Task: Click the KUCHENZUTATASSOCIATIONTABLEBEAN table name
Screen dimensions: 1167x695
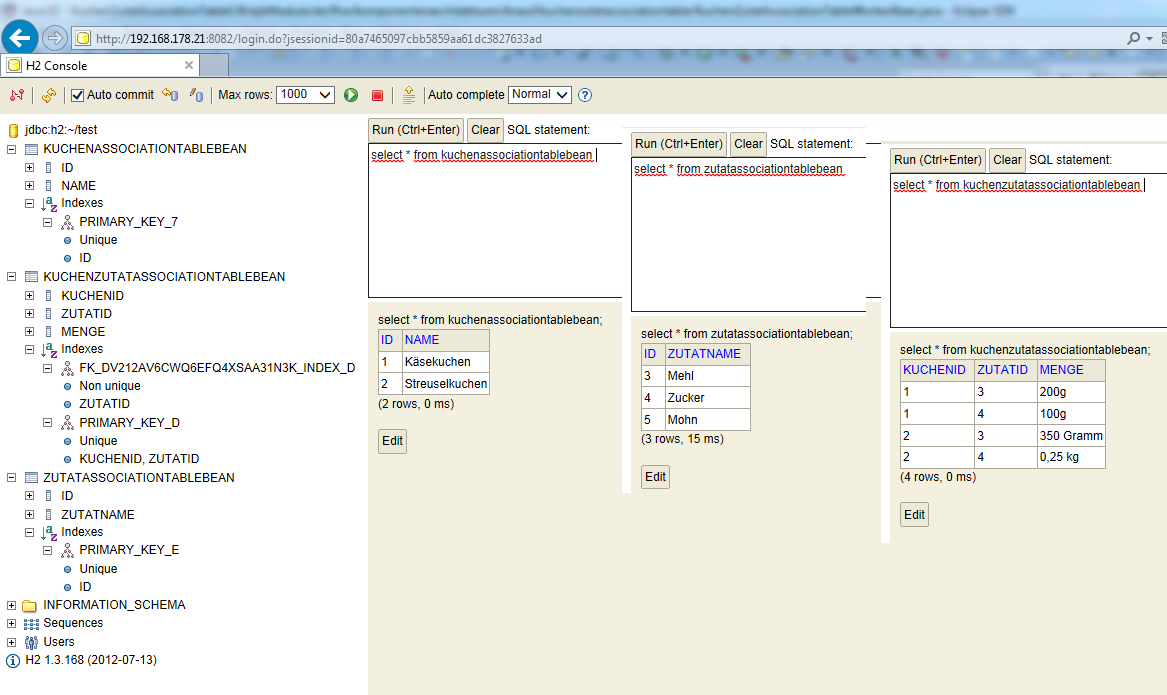Action: pyautogui.click(x=164, y=277)
